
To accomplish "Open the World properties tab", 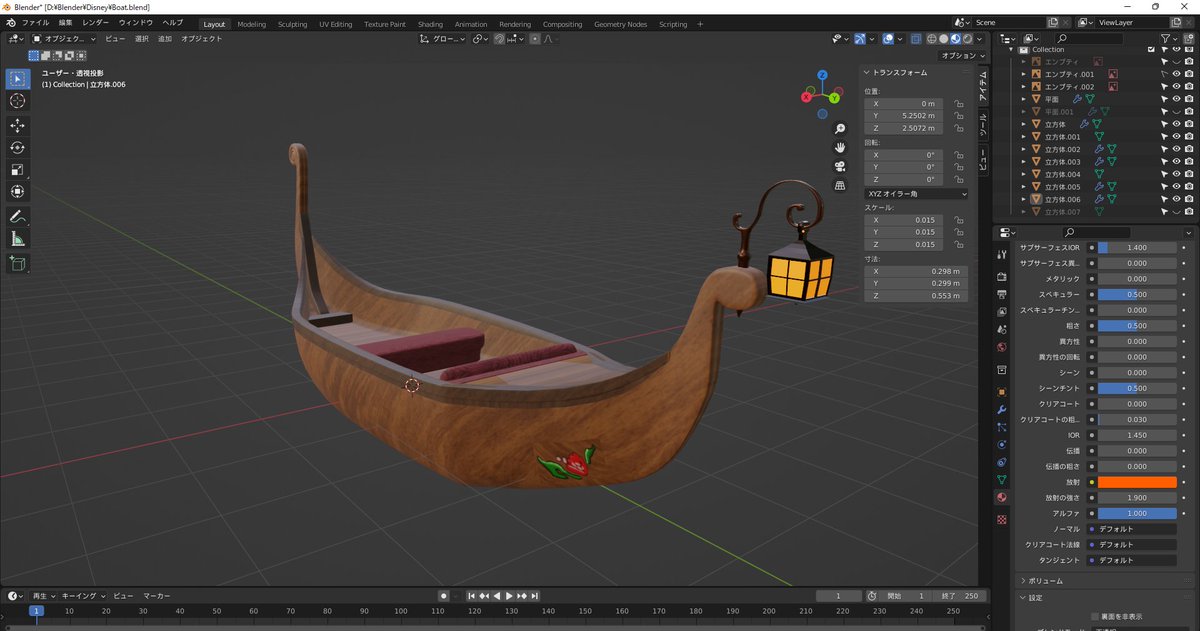I will pos(1002,347).
